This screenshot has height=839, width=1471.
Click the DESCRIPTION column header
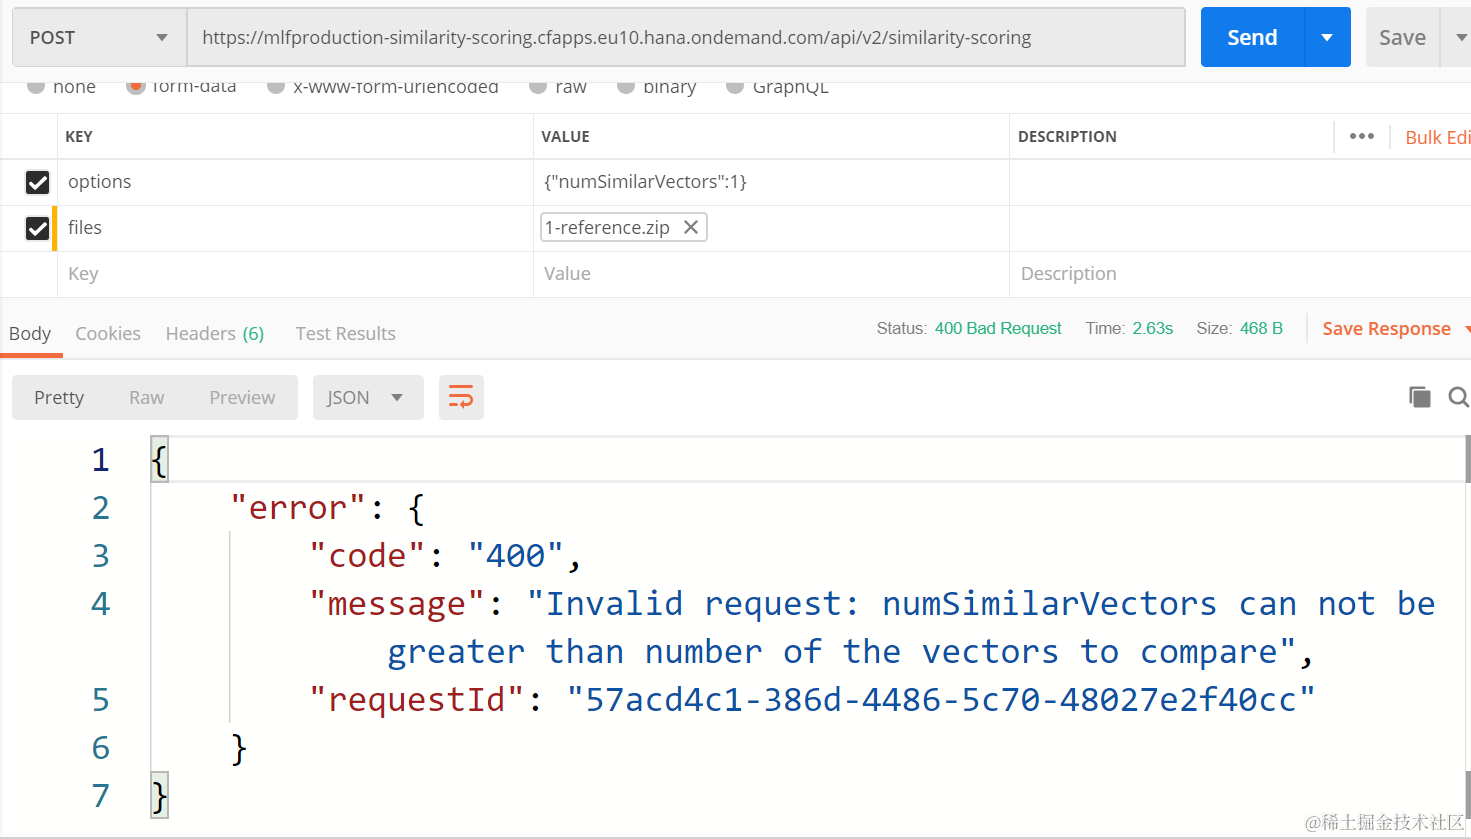(1067, 137)
